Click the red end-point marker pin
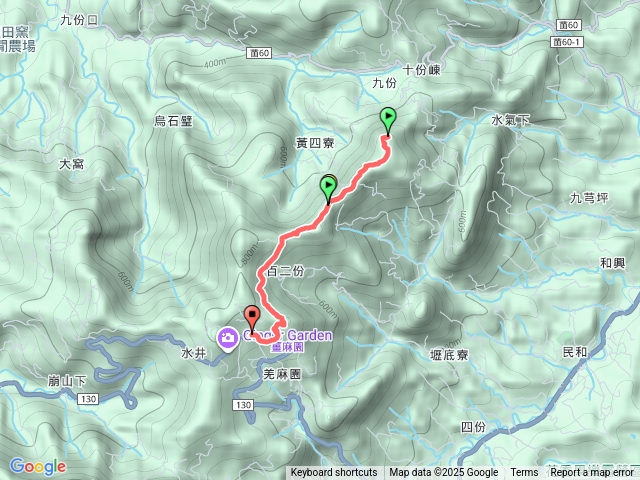 252,320
